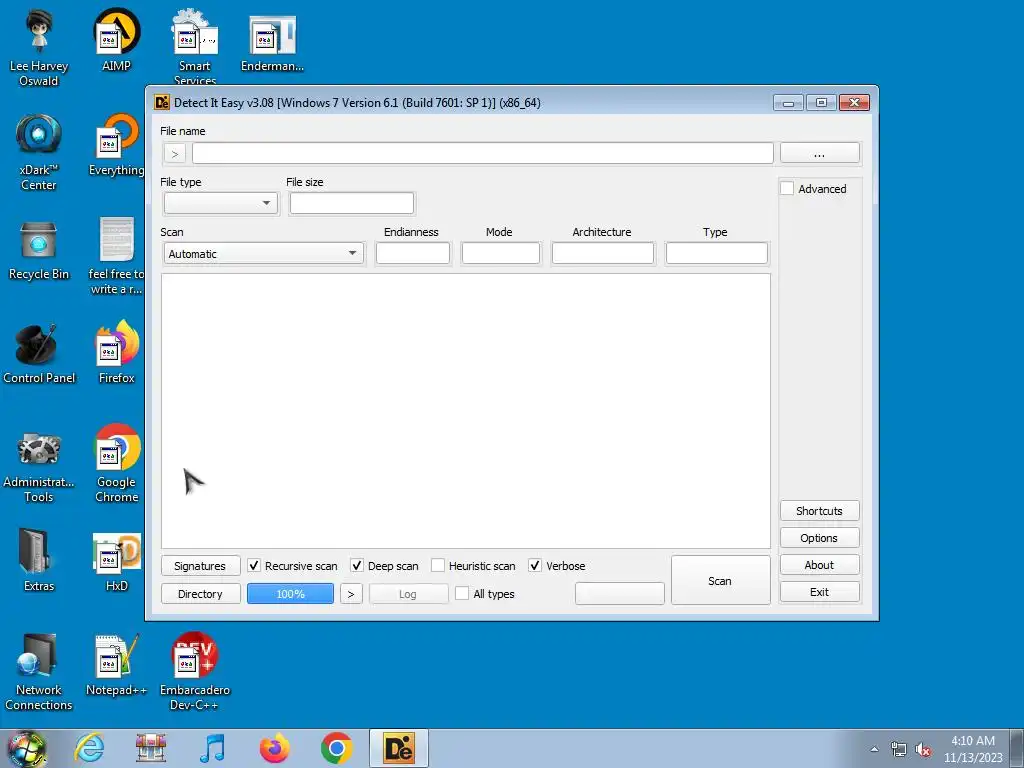
Task: Click the Exit button
Action: [820, 592]
